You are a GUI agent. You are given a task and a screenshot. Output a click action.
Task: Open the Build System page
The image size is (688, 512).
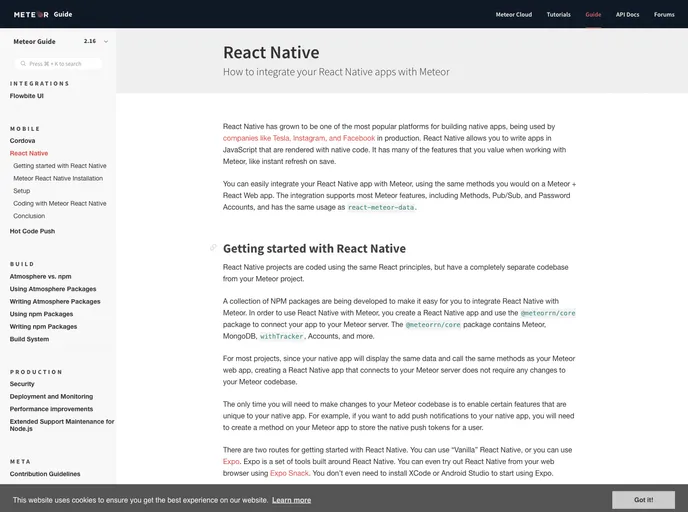(29, 339)
